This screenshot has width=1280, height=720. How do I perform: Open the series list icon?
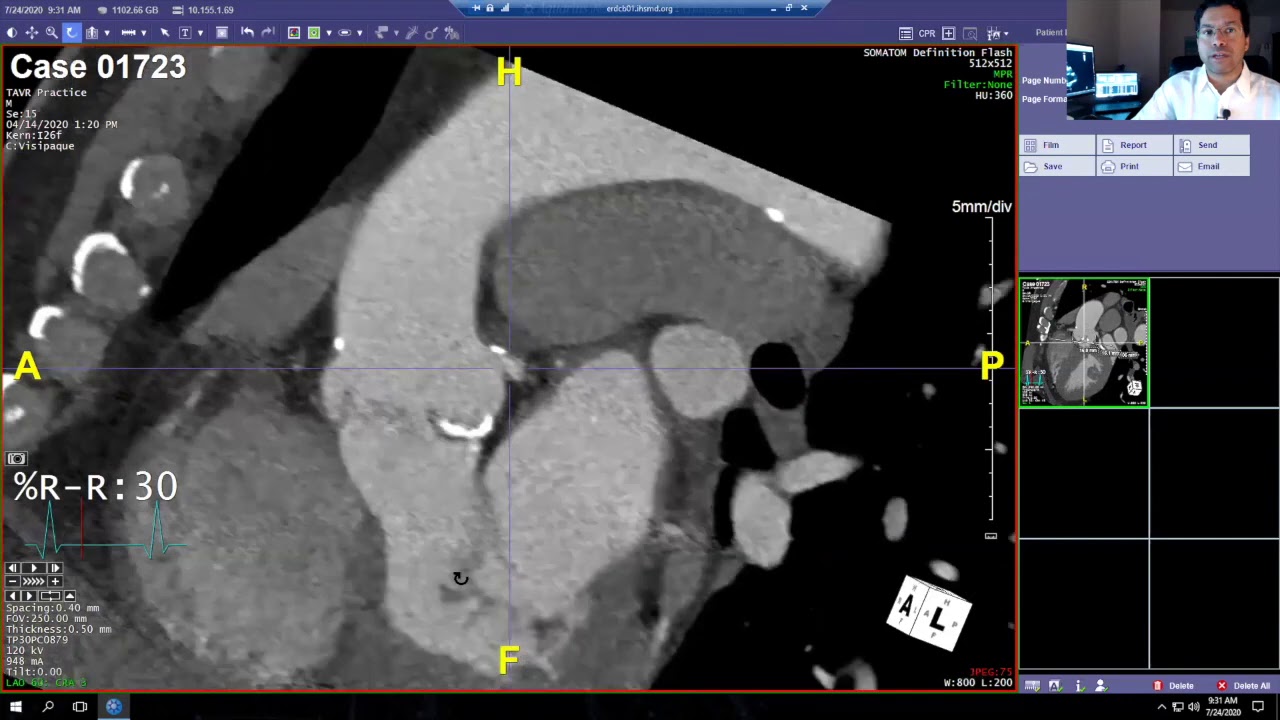click(x=905, y=33)
